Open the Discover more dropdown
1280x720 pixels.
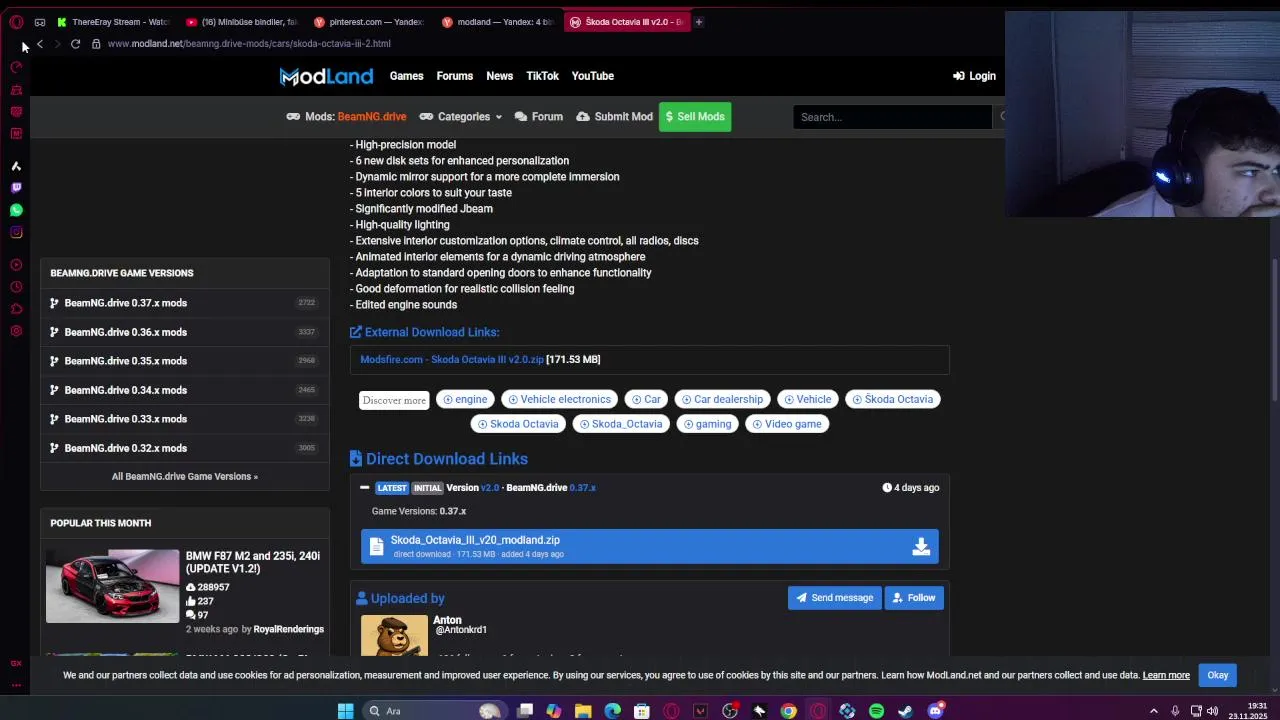(394, 400)
